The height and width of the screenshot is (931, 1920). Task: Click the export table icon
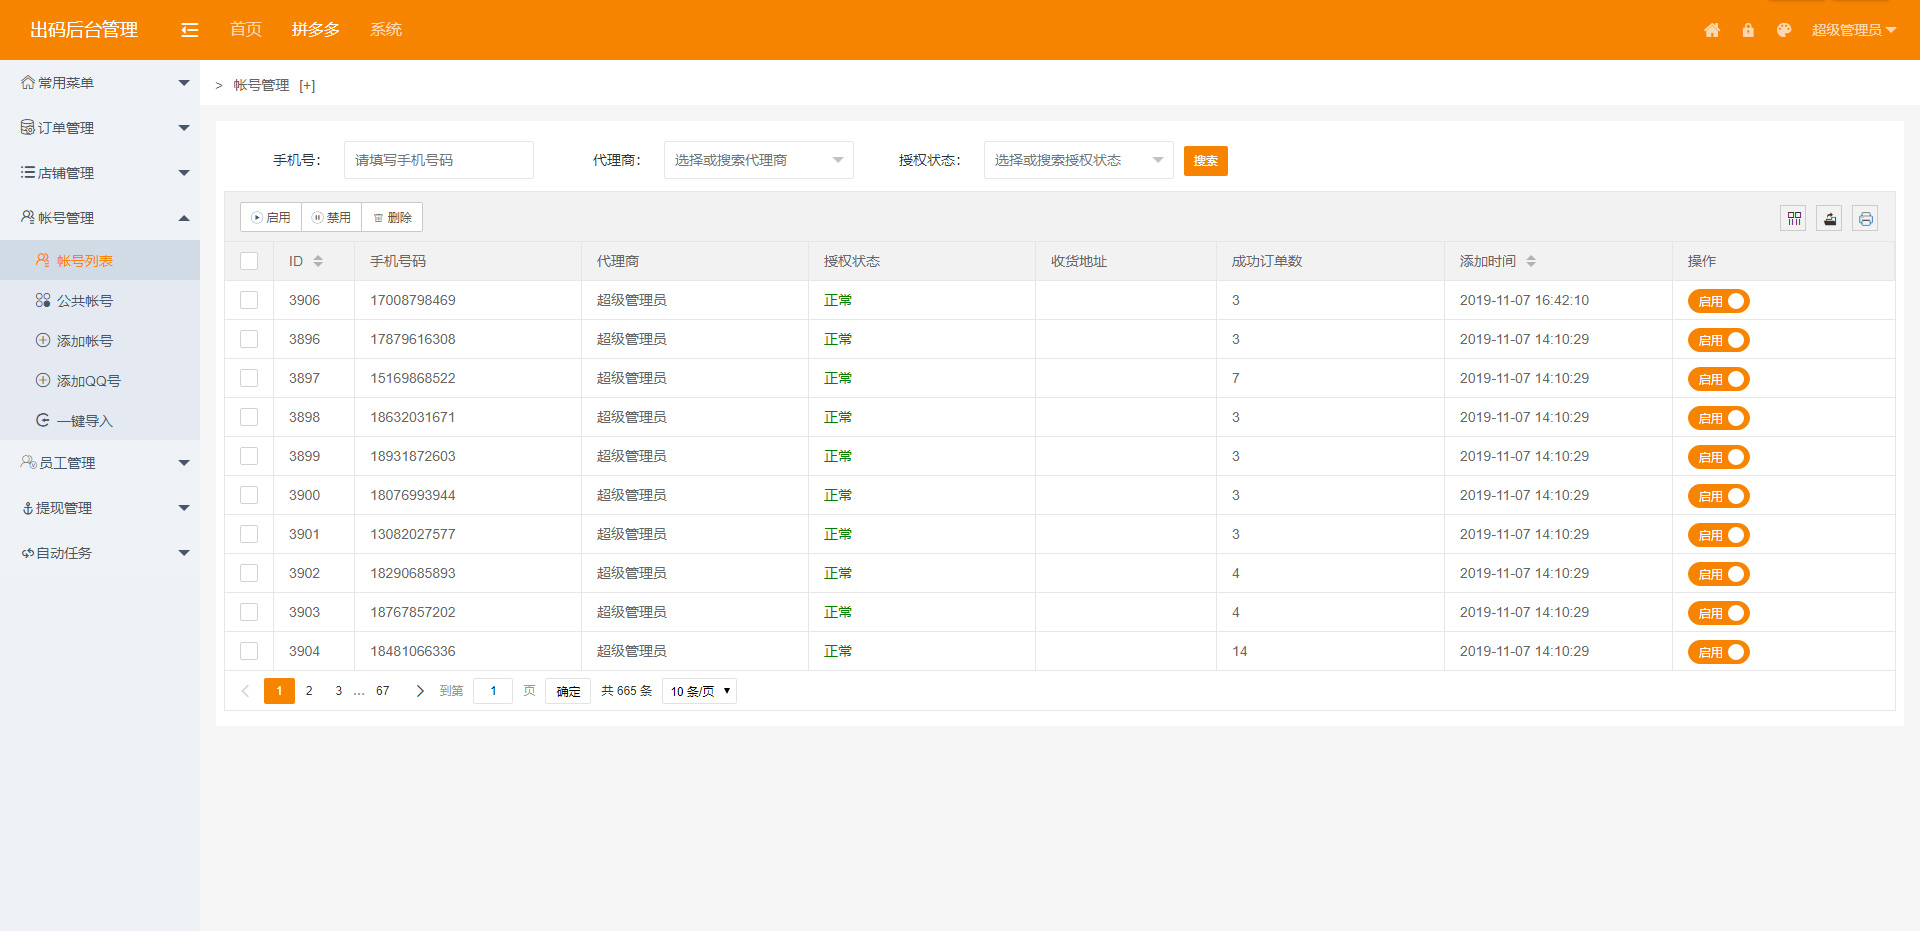click(1830, 218)
